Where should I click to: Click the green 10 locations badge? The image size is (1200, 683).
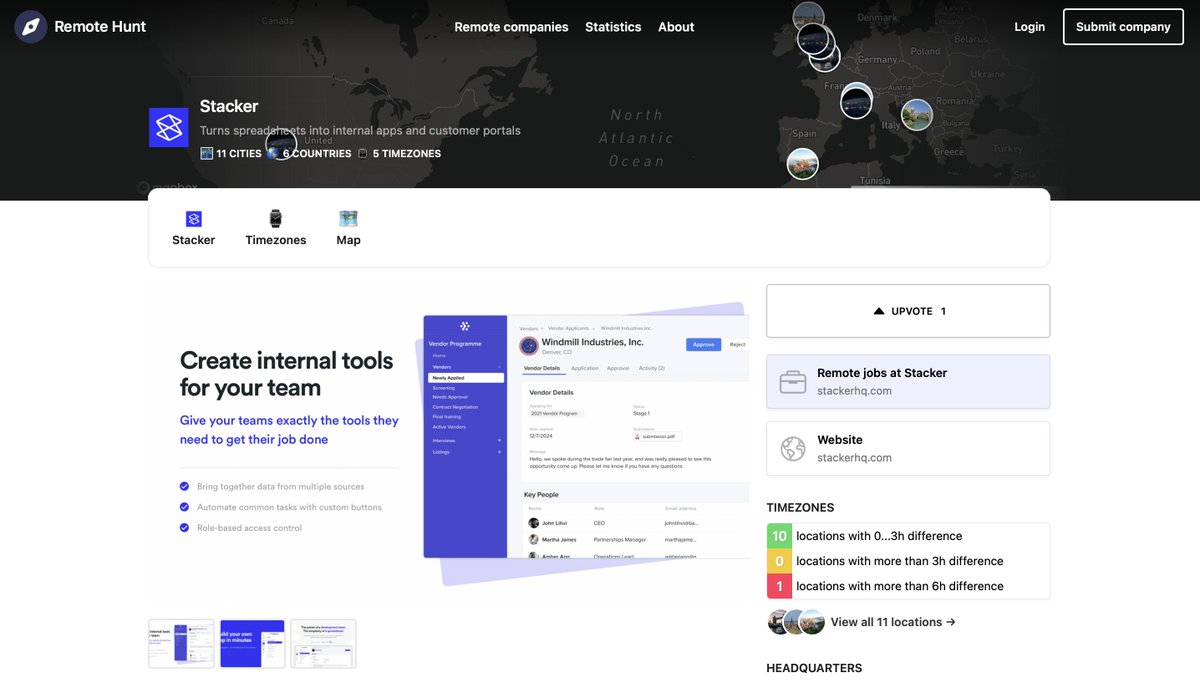[x=779, y=536]
